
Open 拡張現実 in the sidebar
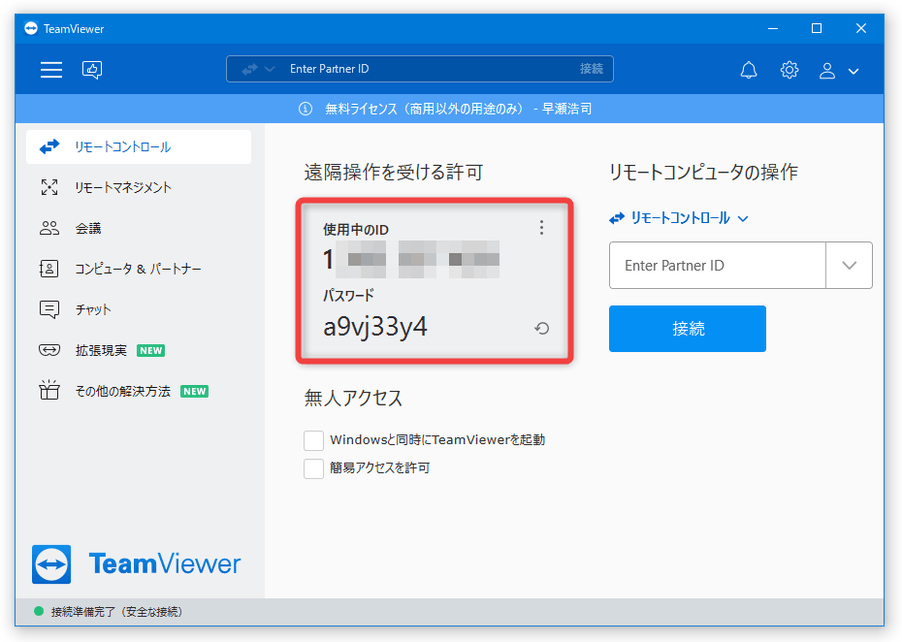pos(139,350)
